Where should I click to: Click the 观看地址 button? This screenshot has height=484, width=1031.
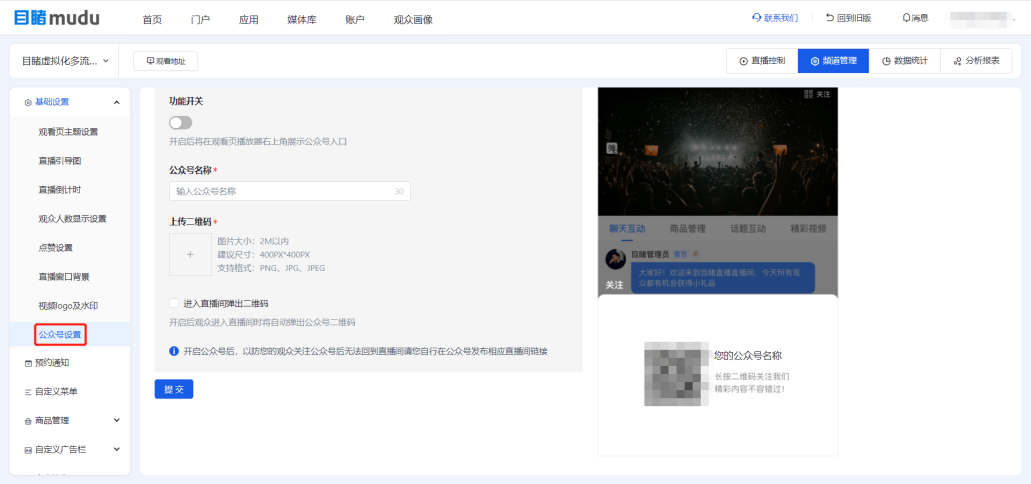166,61
